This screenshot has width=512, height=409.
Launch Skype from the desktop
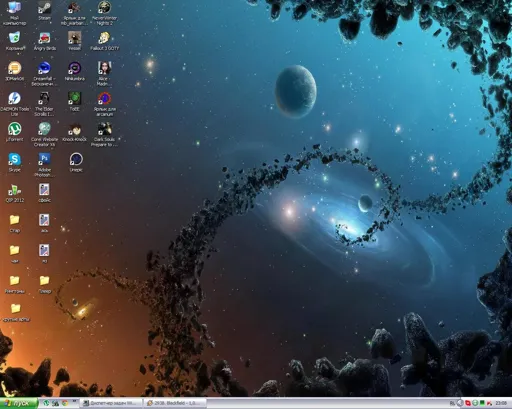[x=14, y=162]
